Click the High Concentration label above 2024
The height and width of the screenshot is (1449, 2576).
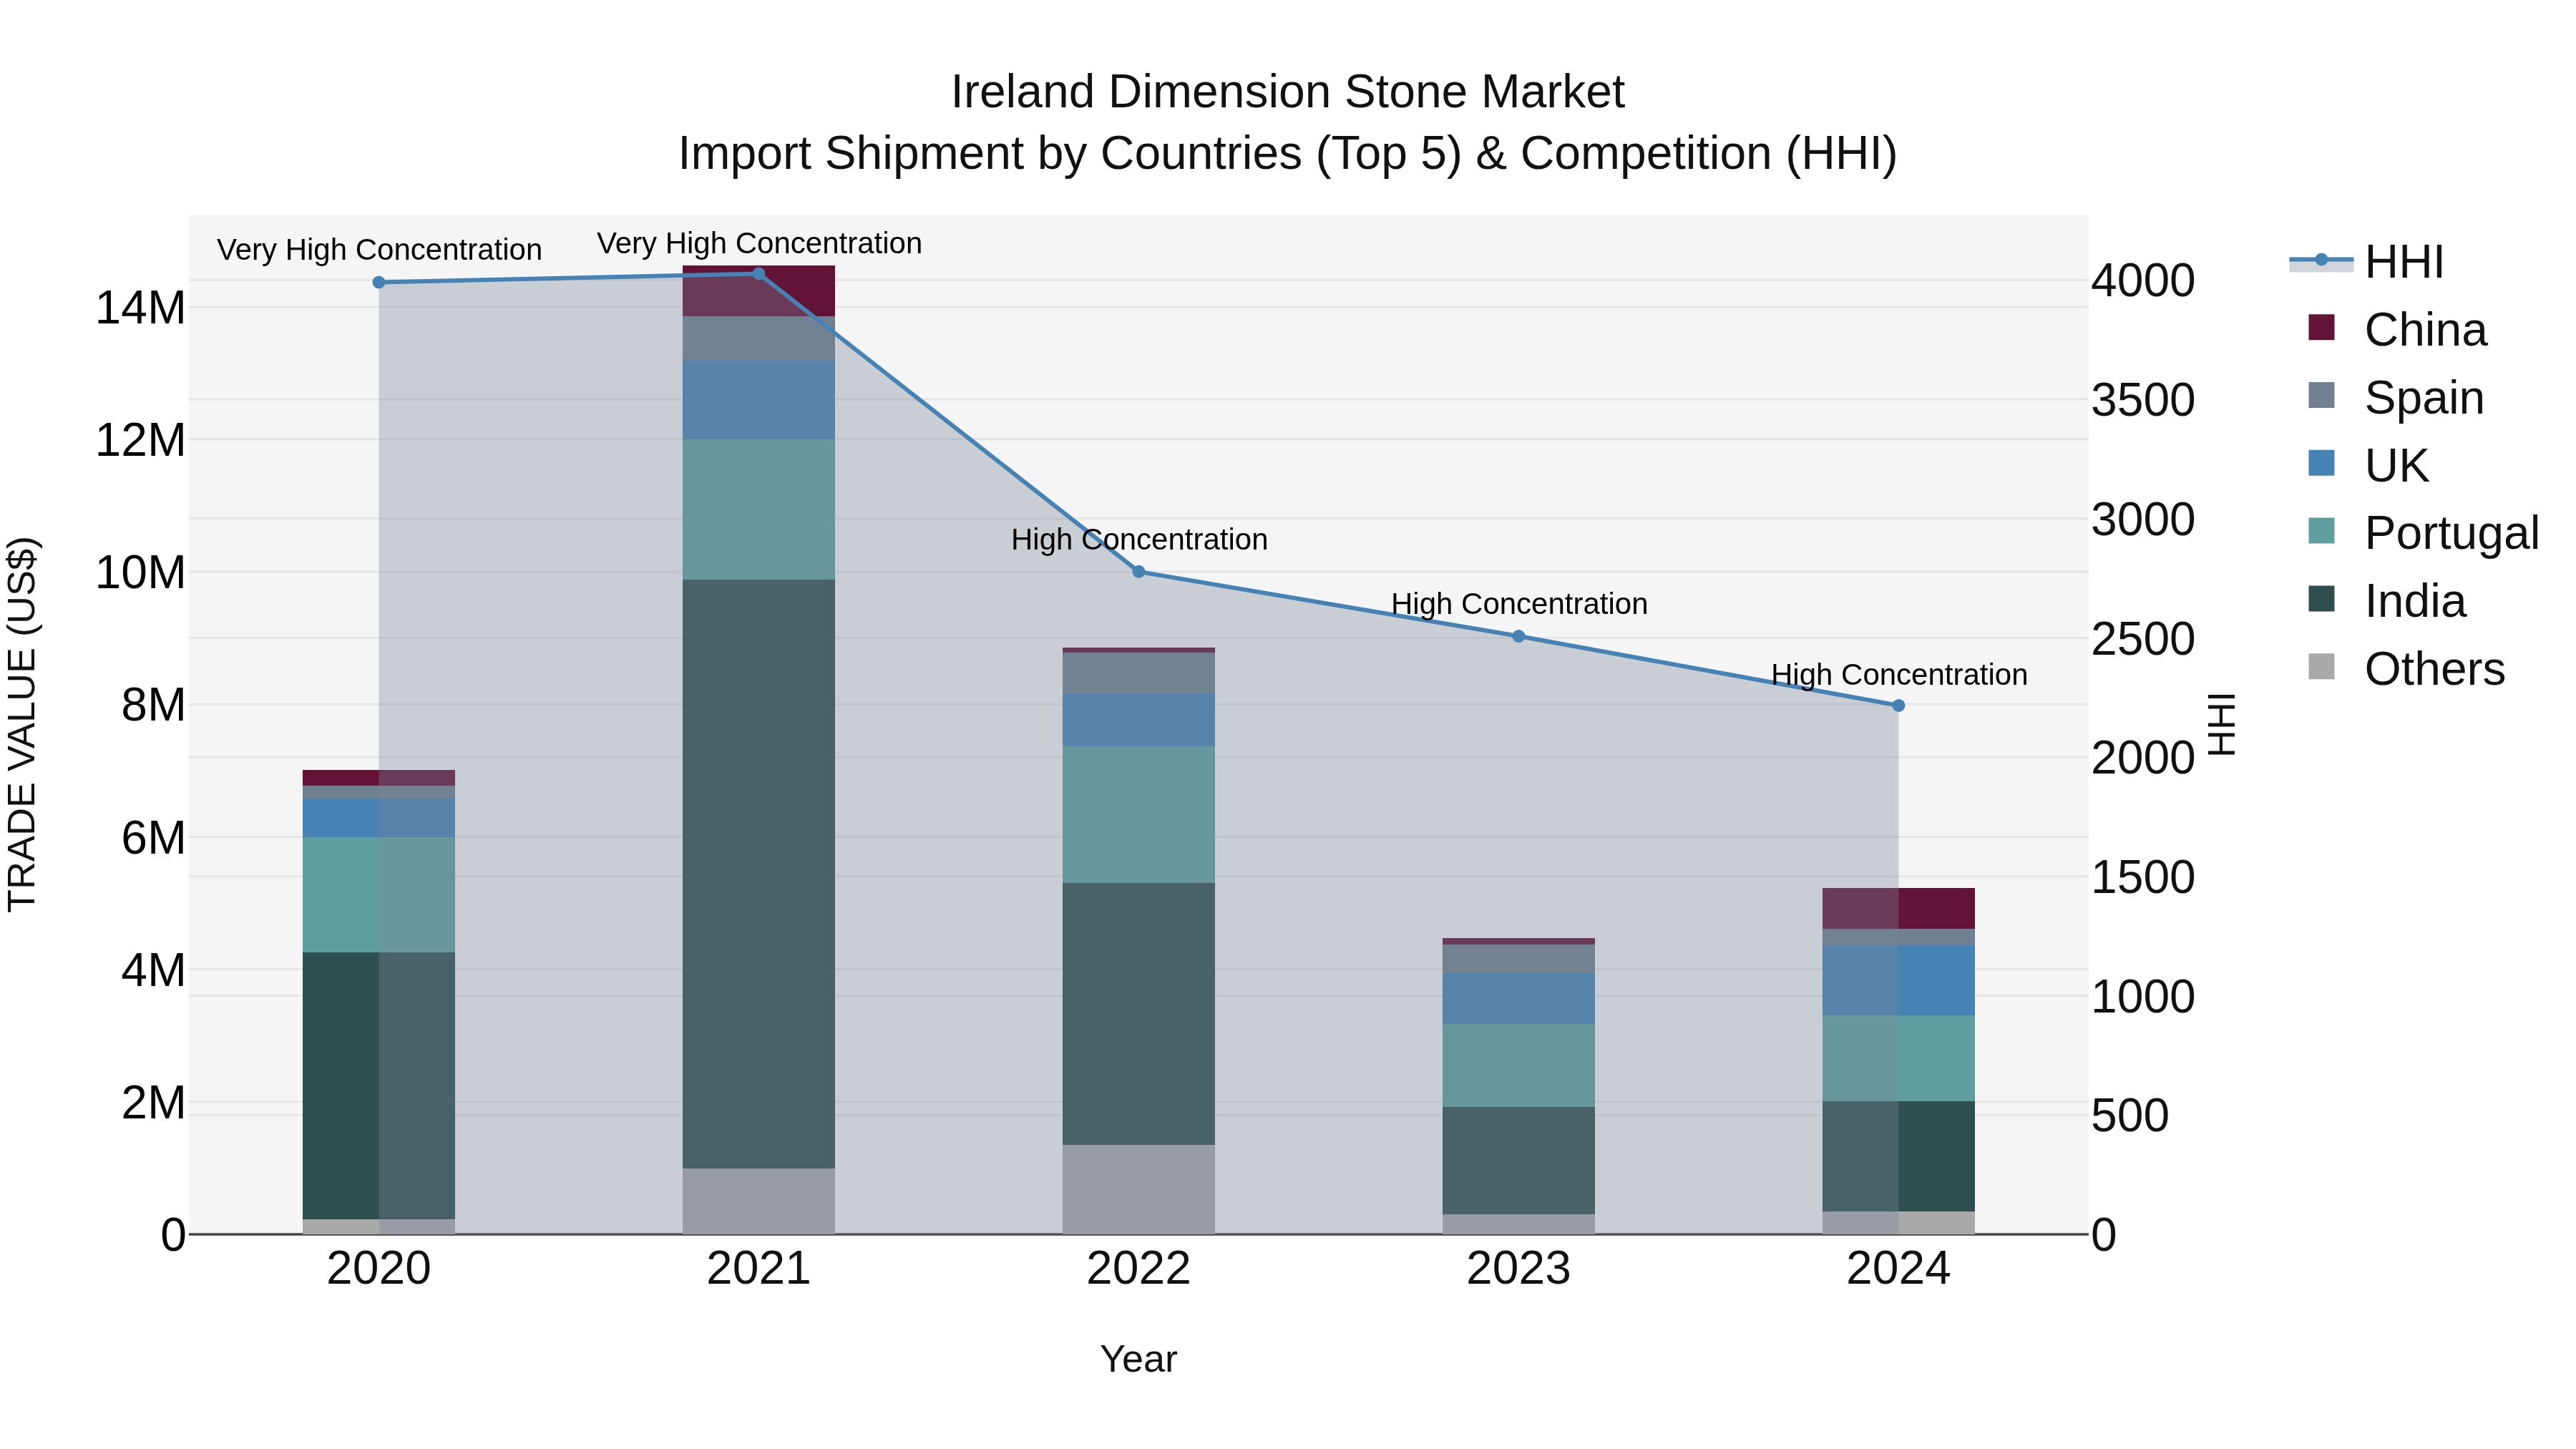1899,674
